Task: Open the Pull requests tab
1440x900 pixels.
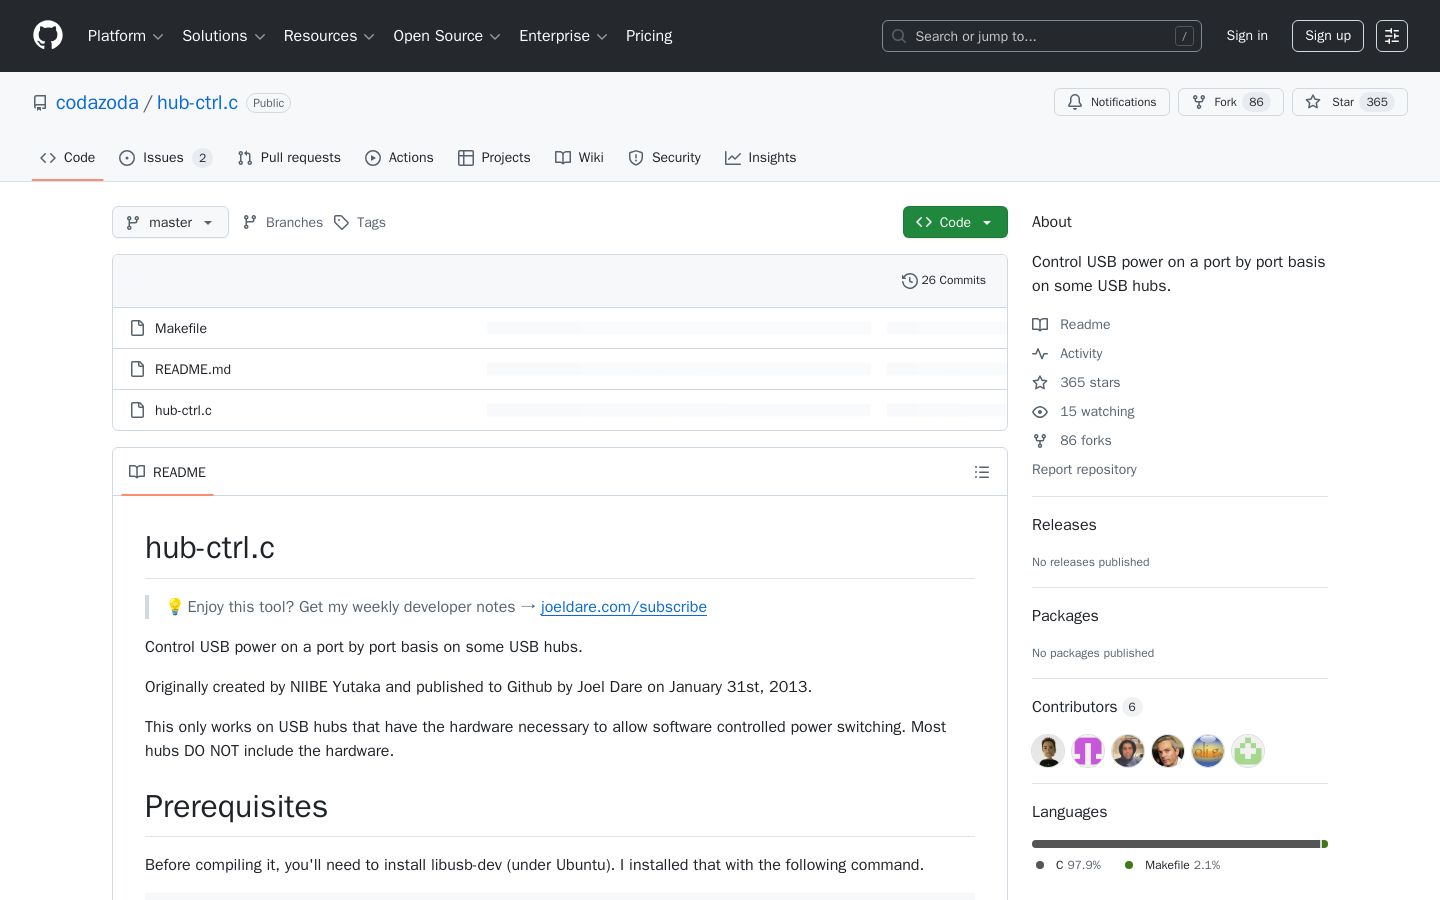Action: pos(289,158)
